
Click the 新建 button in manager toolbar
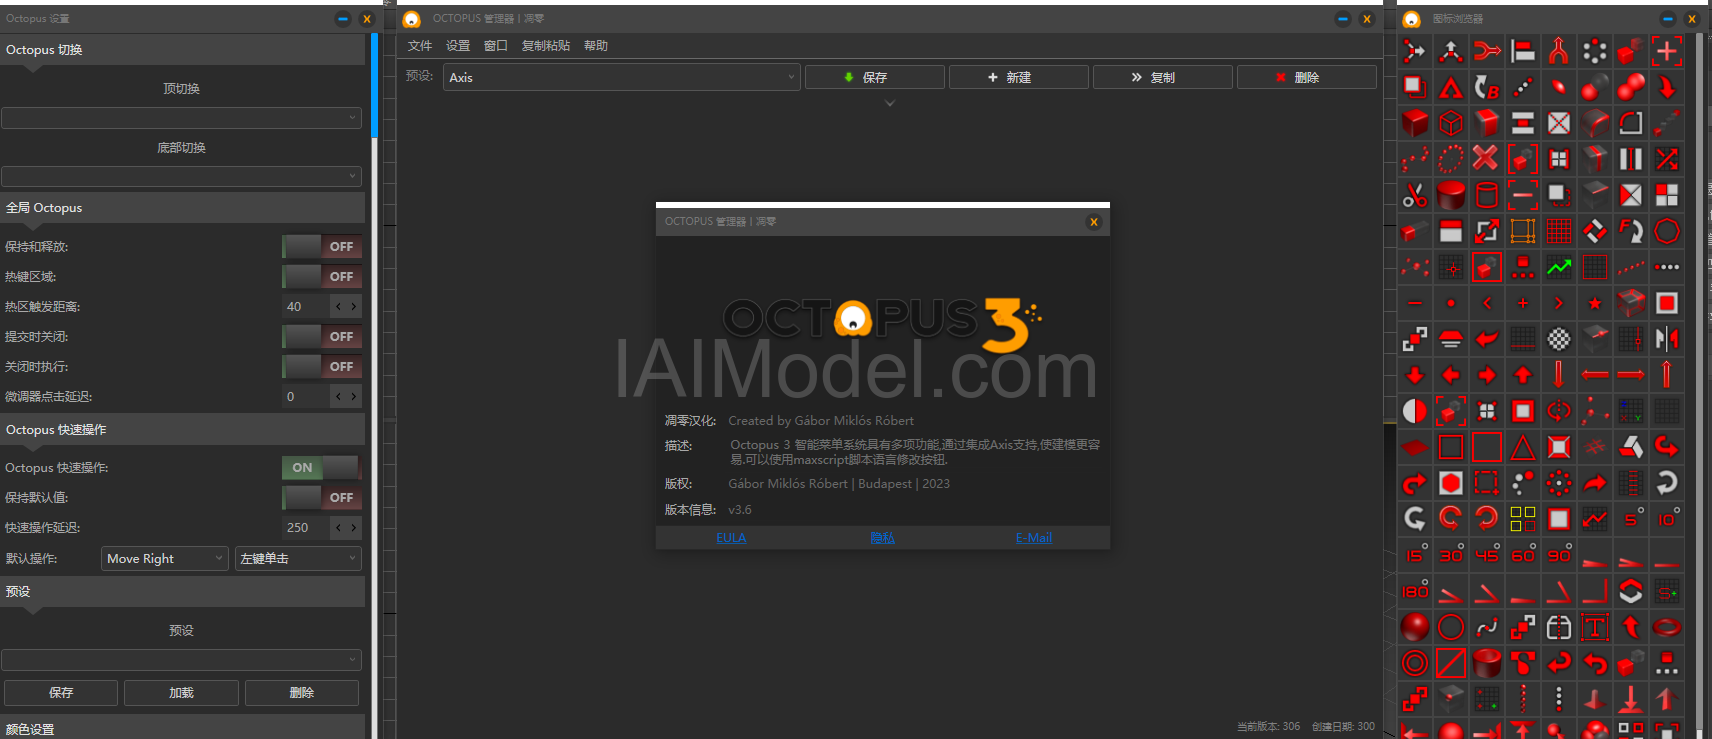(1018, 77)
